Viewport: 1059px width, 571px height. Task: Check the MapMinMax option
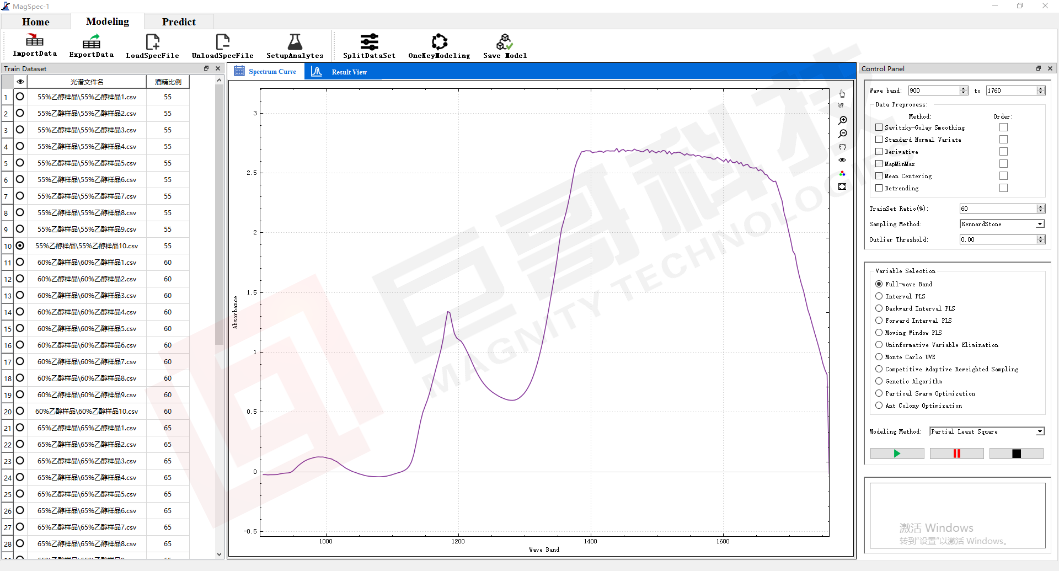coord(879,164)
